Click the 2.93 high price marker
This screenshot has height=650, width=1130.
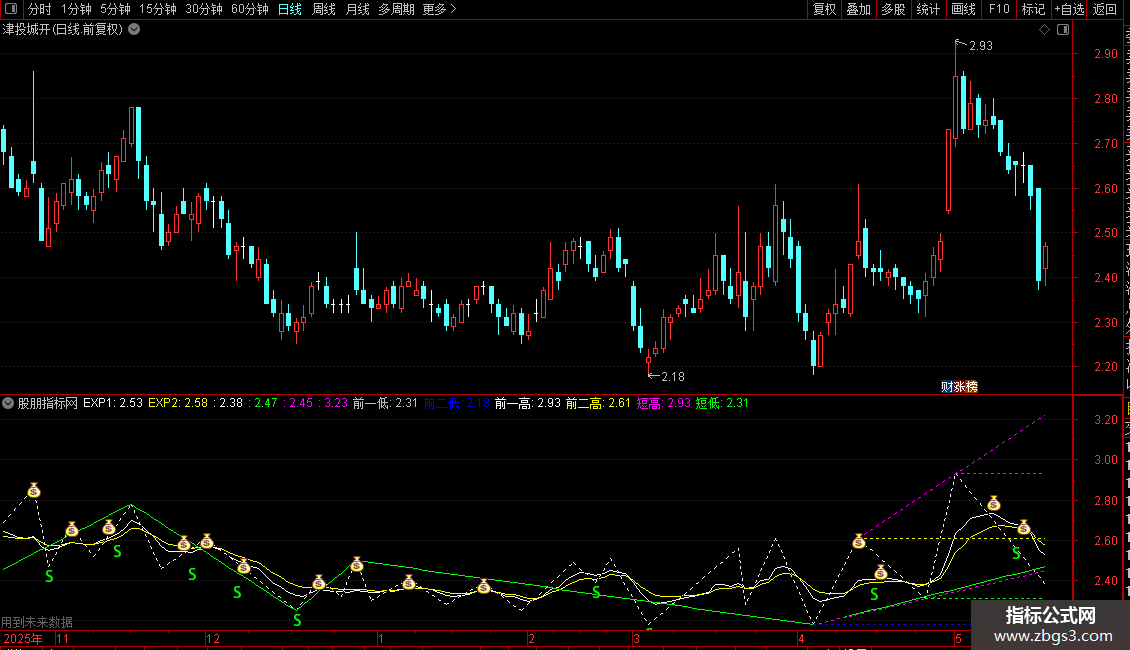point(981,45)
